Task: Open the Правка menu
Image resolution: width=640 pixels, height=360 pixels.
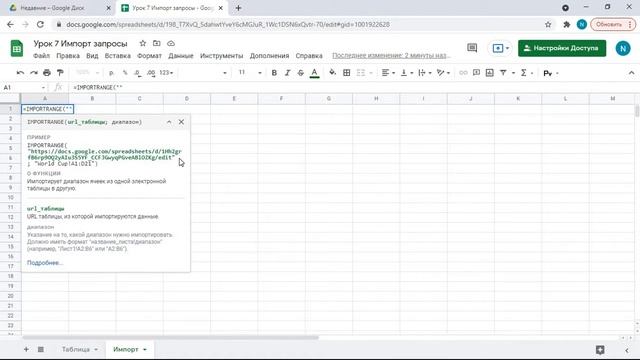Action: 68,56
